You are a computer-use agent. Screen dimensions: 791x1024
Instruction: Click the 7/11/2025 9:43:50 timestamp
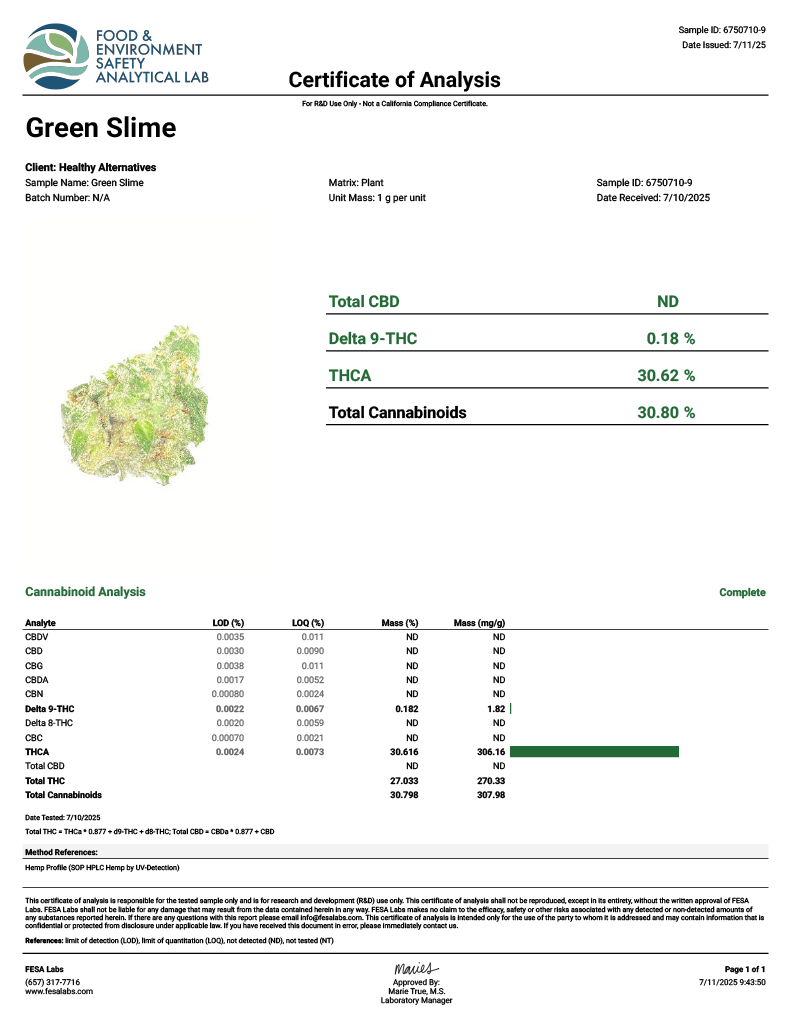(x=732, y=982)
